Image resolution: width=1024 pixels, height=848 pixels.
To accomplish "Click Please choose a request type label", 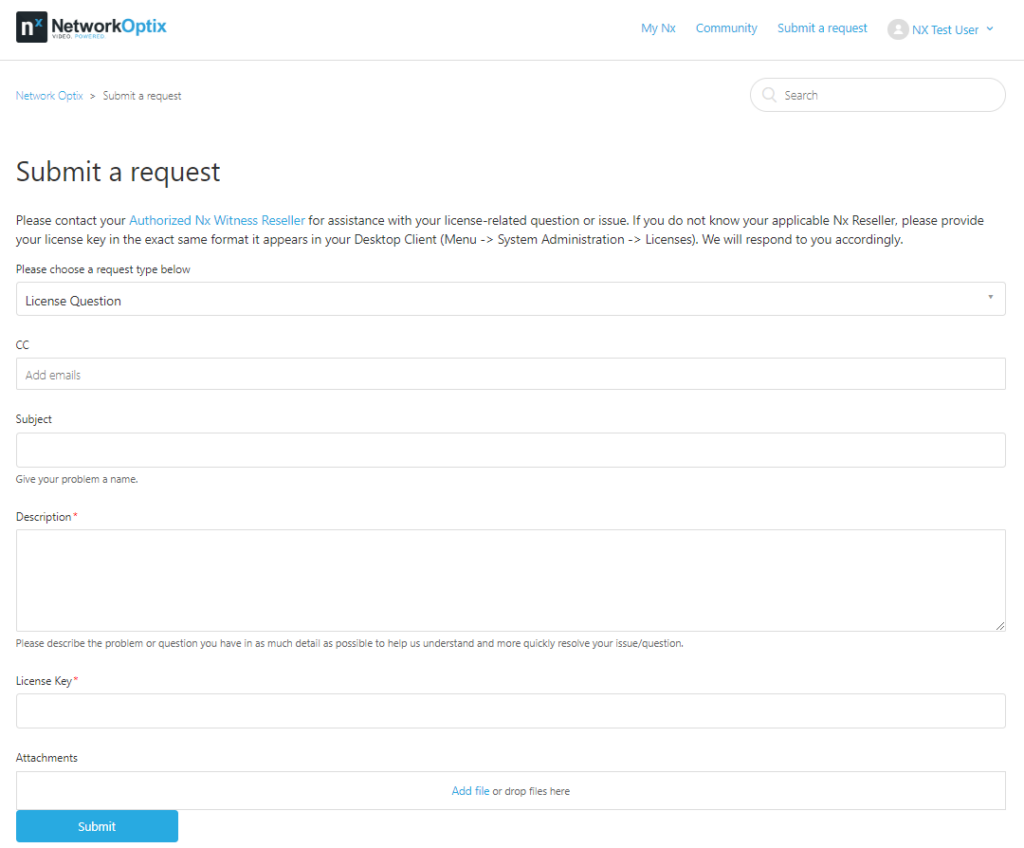I will coord(103,269).
